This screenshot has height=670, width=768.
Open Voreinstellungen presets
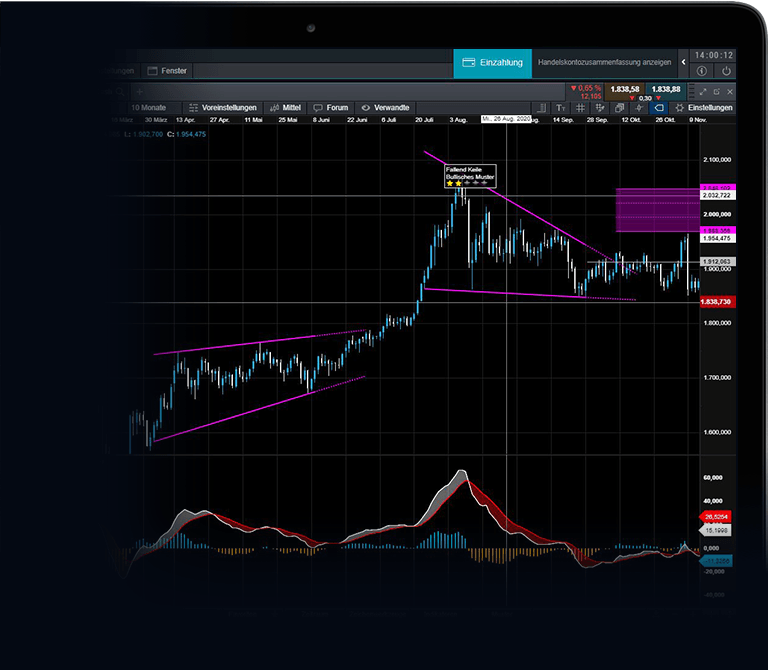pos(223,108)
